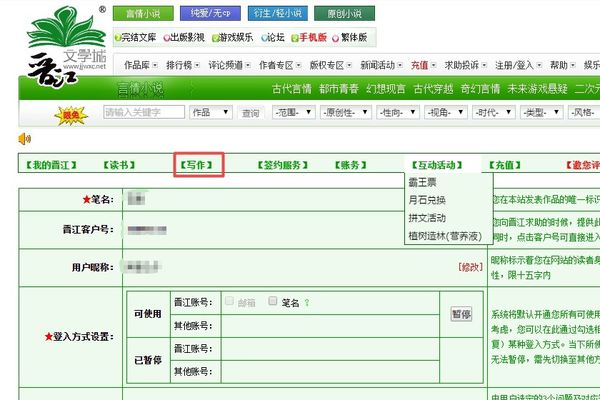Expand the 版权专区 menu
The image size is (600, 400).
click(331, 65)
